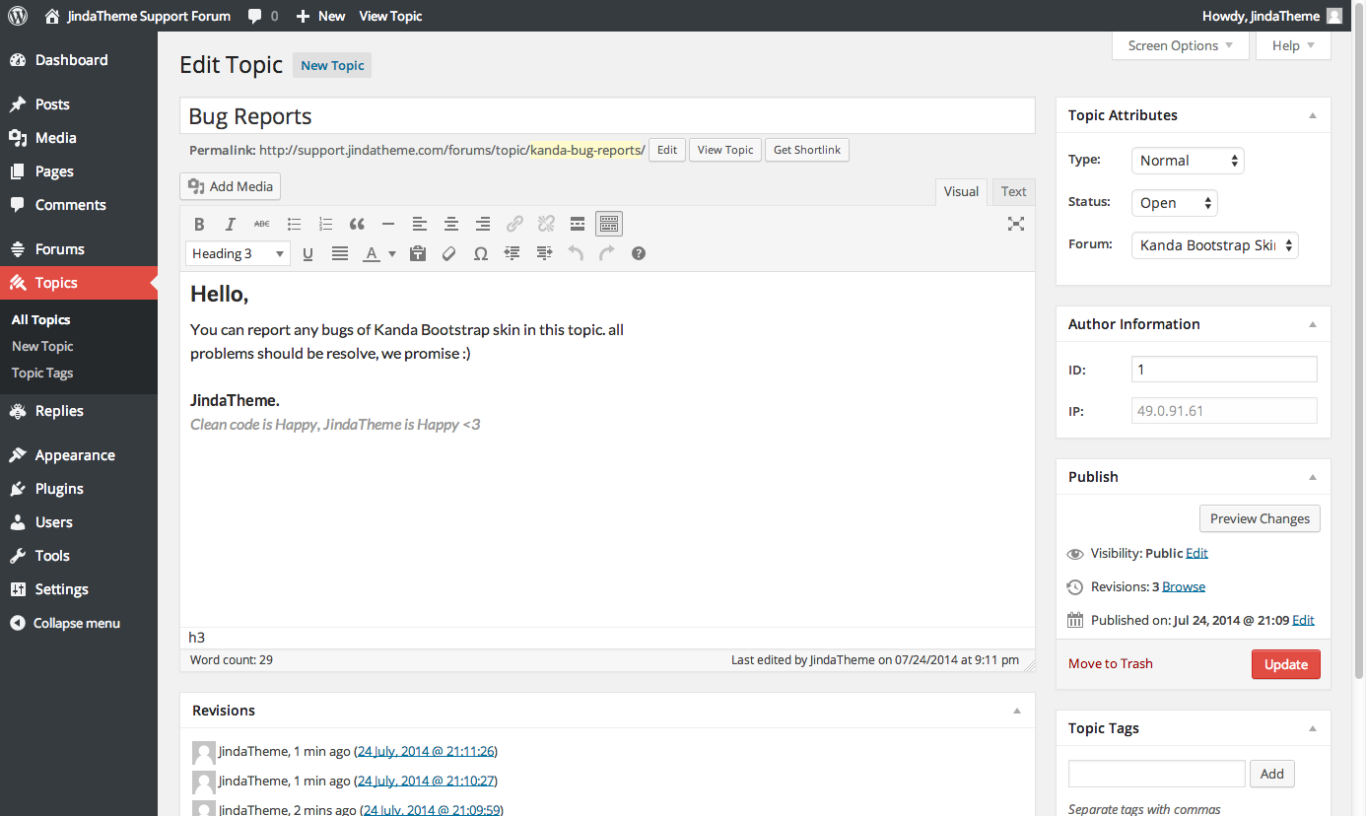Click Add Media button
This screenshot has height=816, width=1366.
click(230, 187)
